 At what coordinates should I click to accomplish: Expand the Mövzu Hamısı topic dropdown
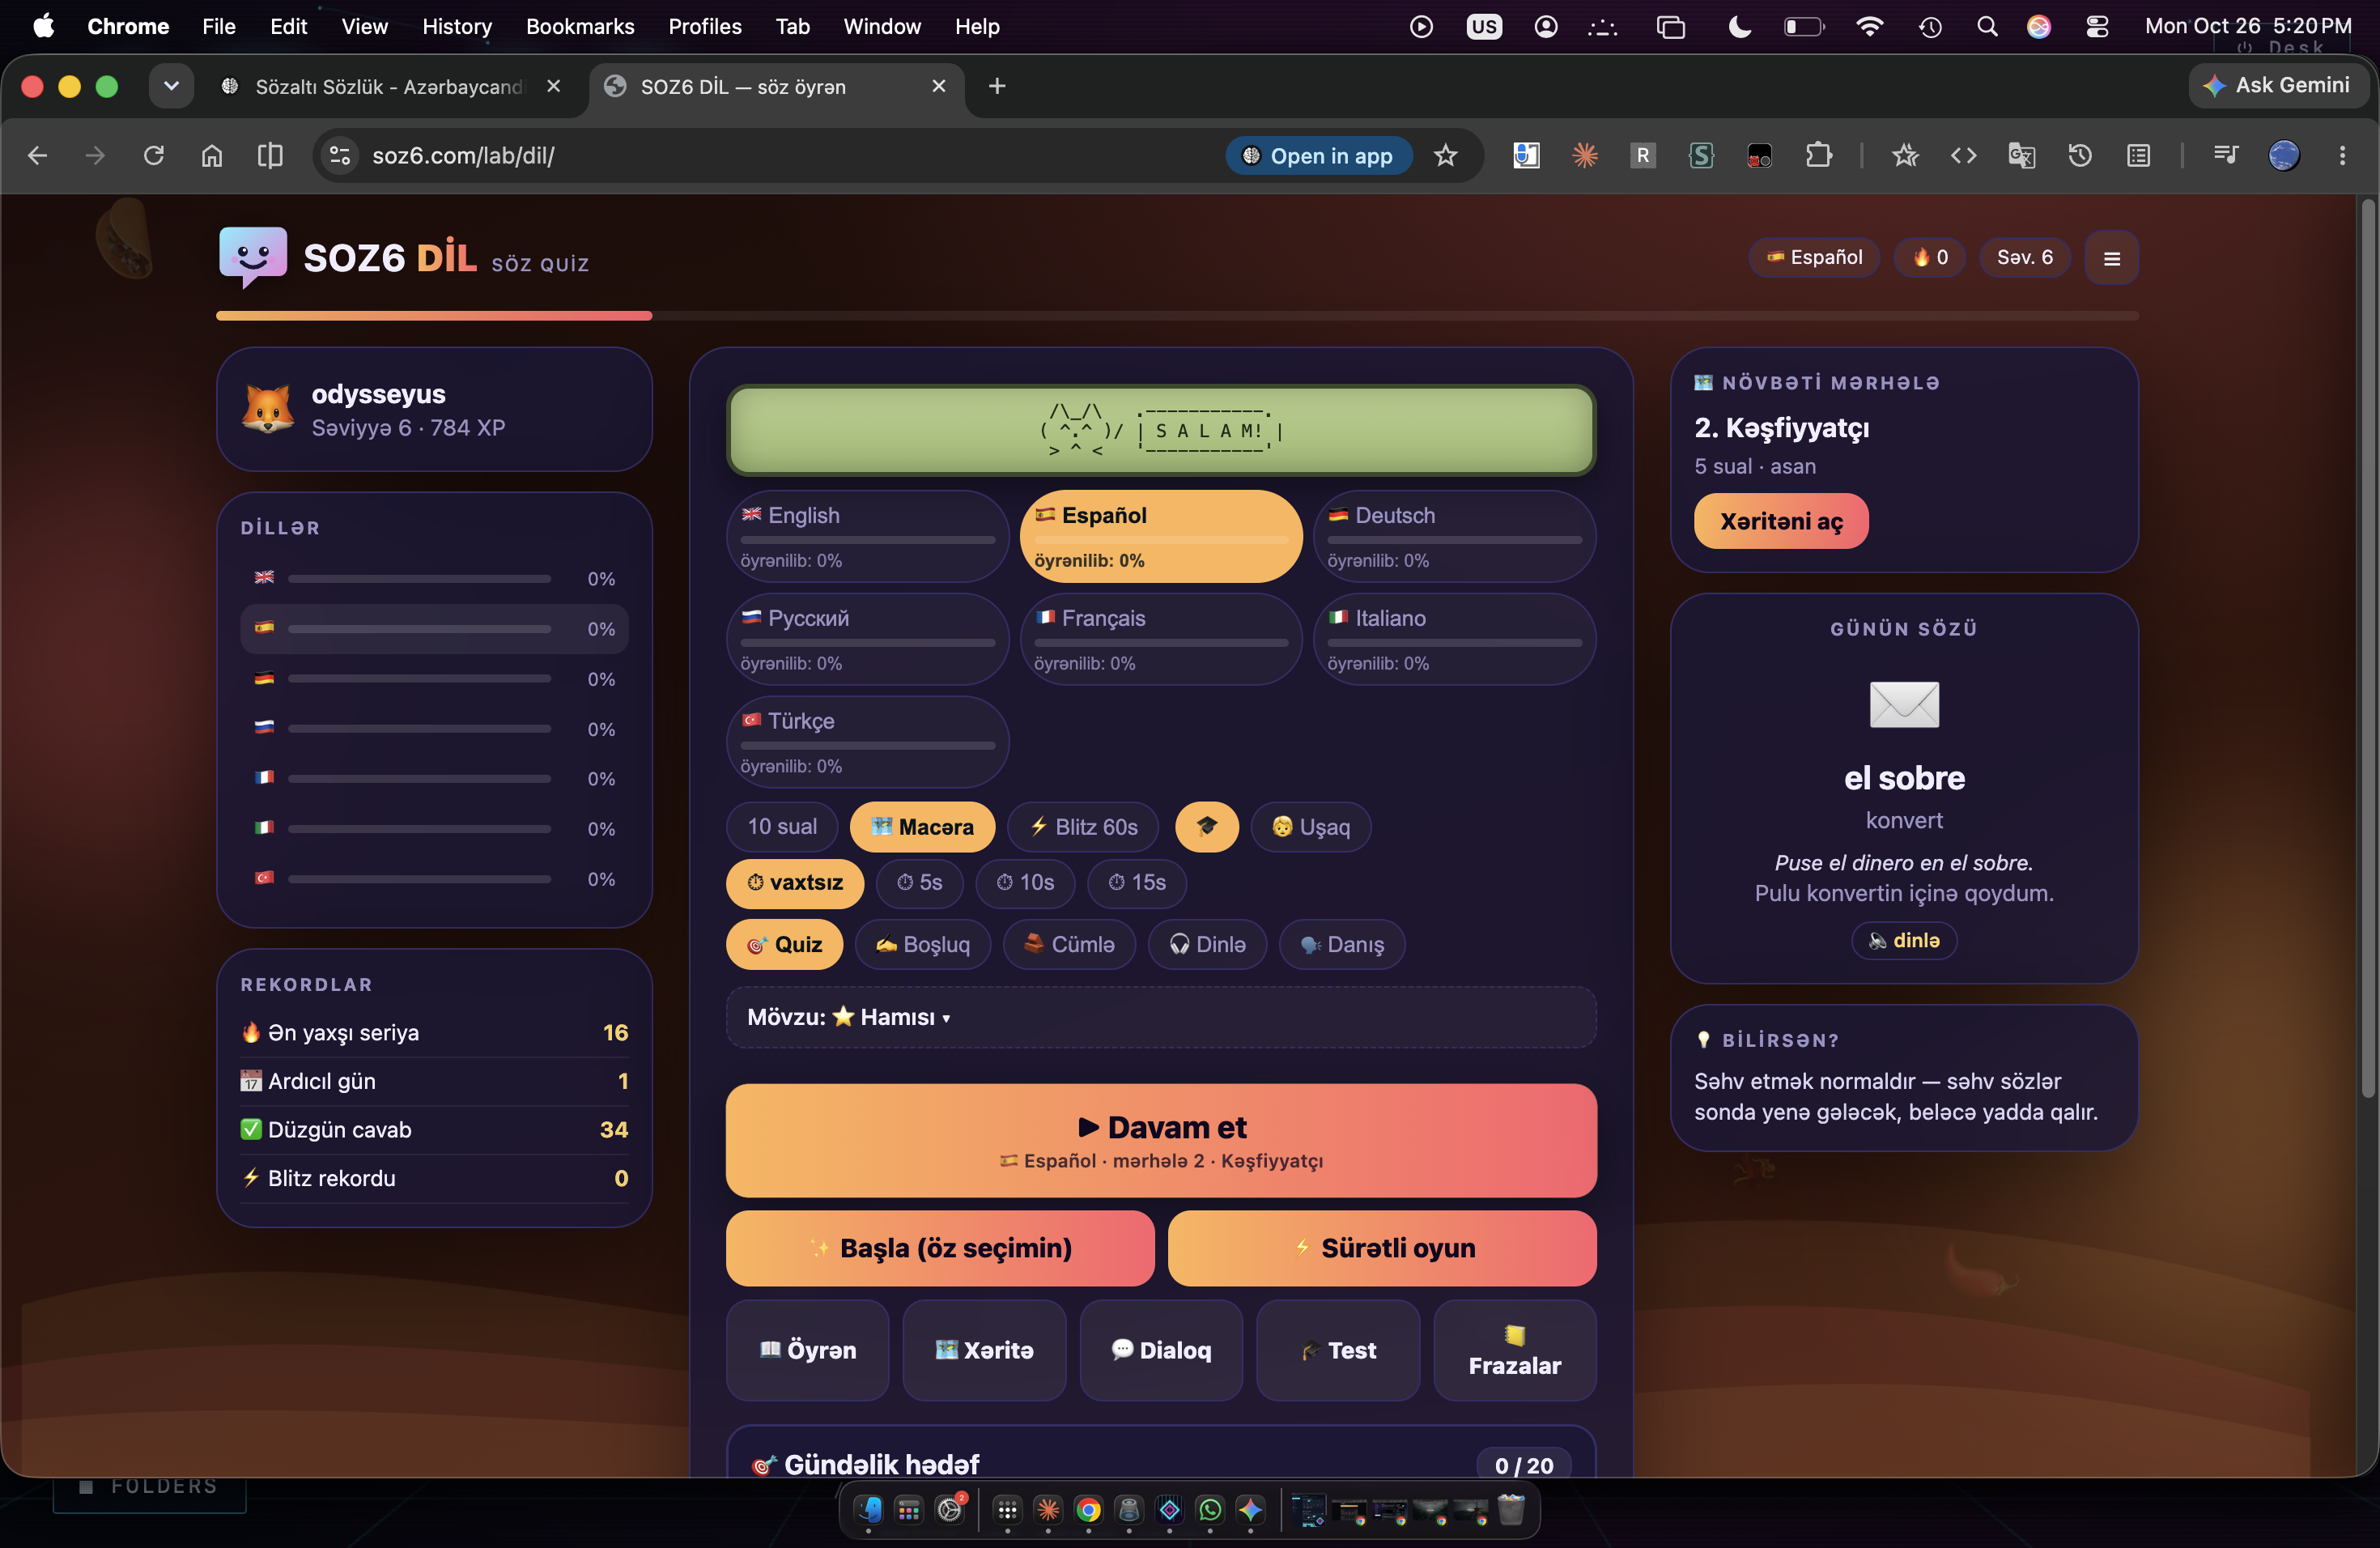[1161, 1017]
